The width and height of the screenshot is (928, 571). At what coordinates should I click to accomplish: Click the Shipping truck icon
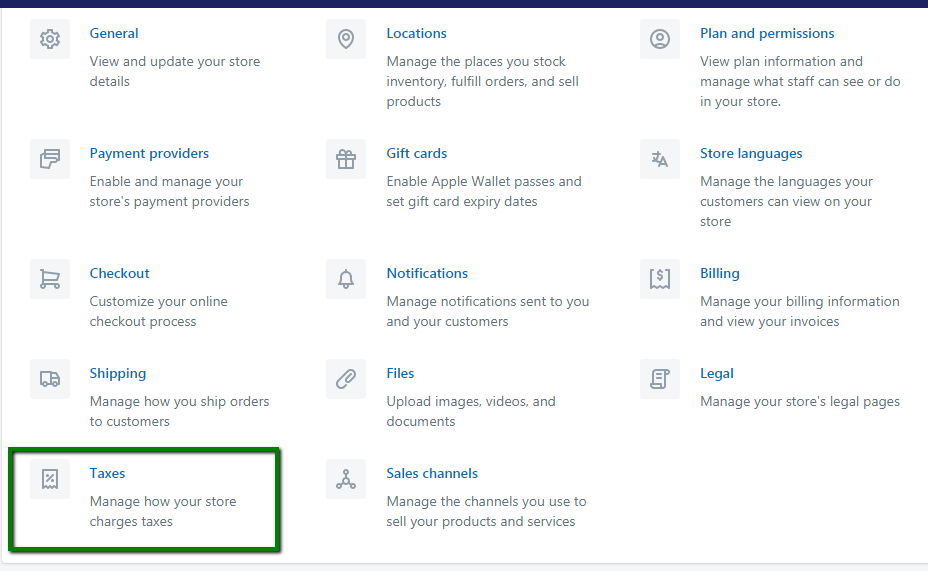coord(50,379)
